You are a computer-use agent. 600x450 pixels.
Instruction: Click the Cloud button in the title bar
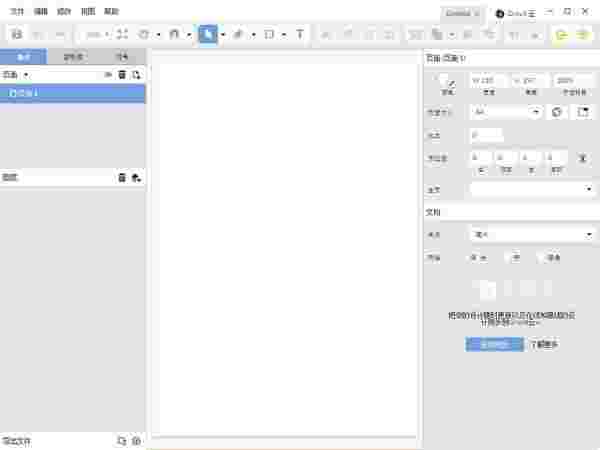pos(462,13)
